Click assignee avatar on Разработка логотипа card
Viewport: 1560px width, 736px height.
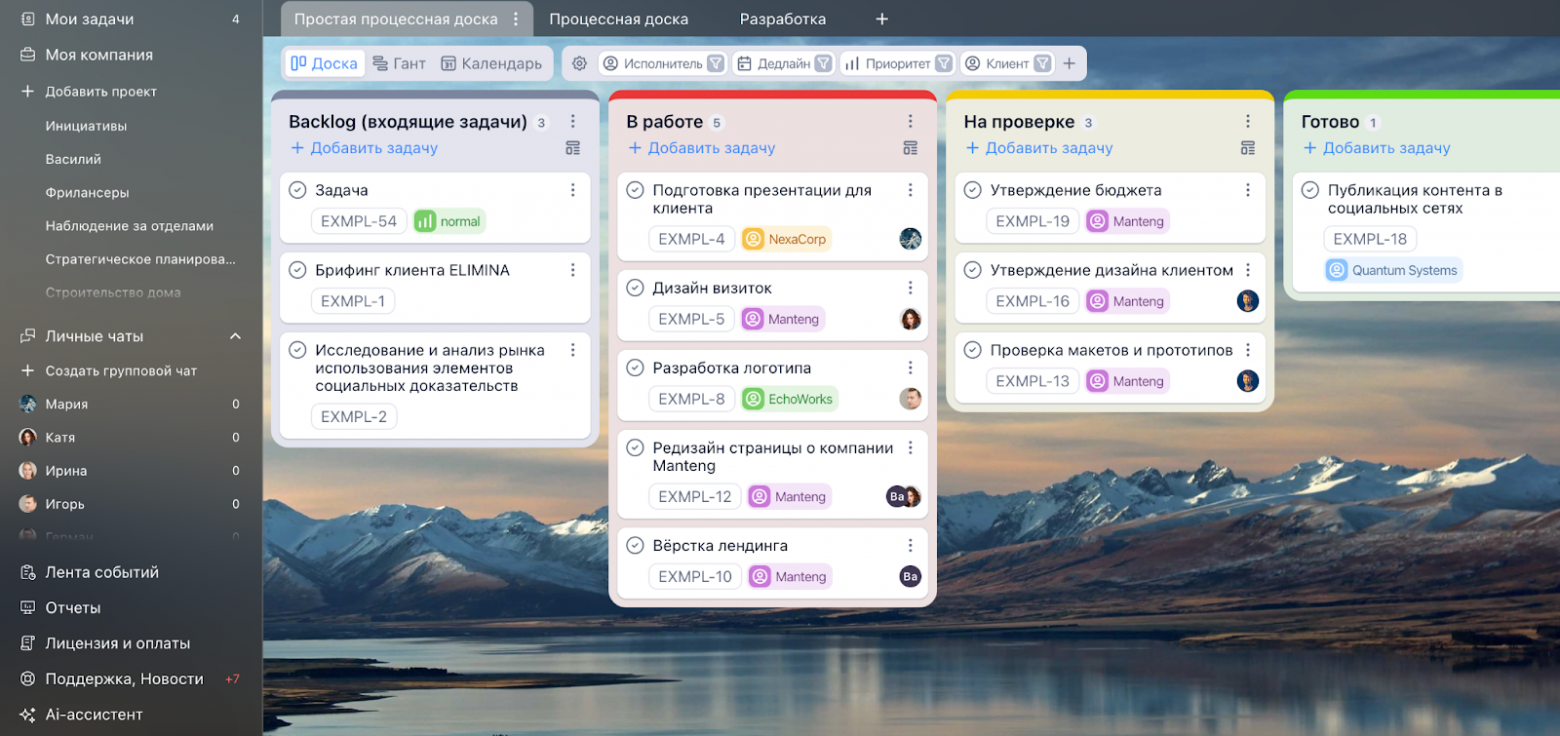click(x=910, y=399)
